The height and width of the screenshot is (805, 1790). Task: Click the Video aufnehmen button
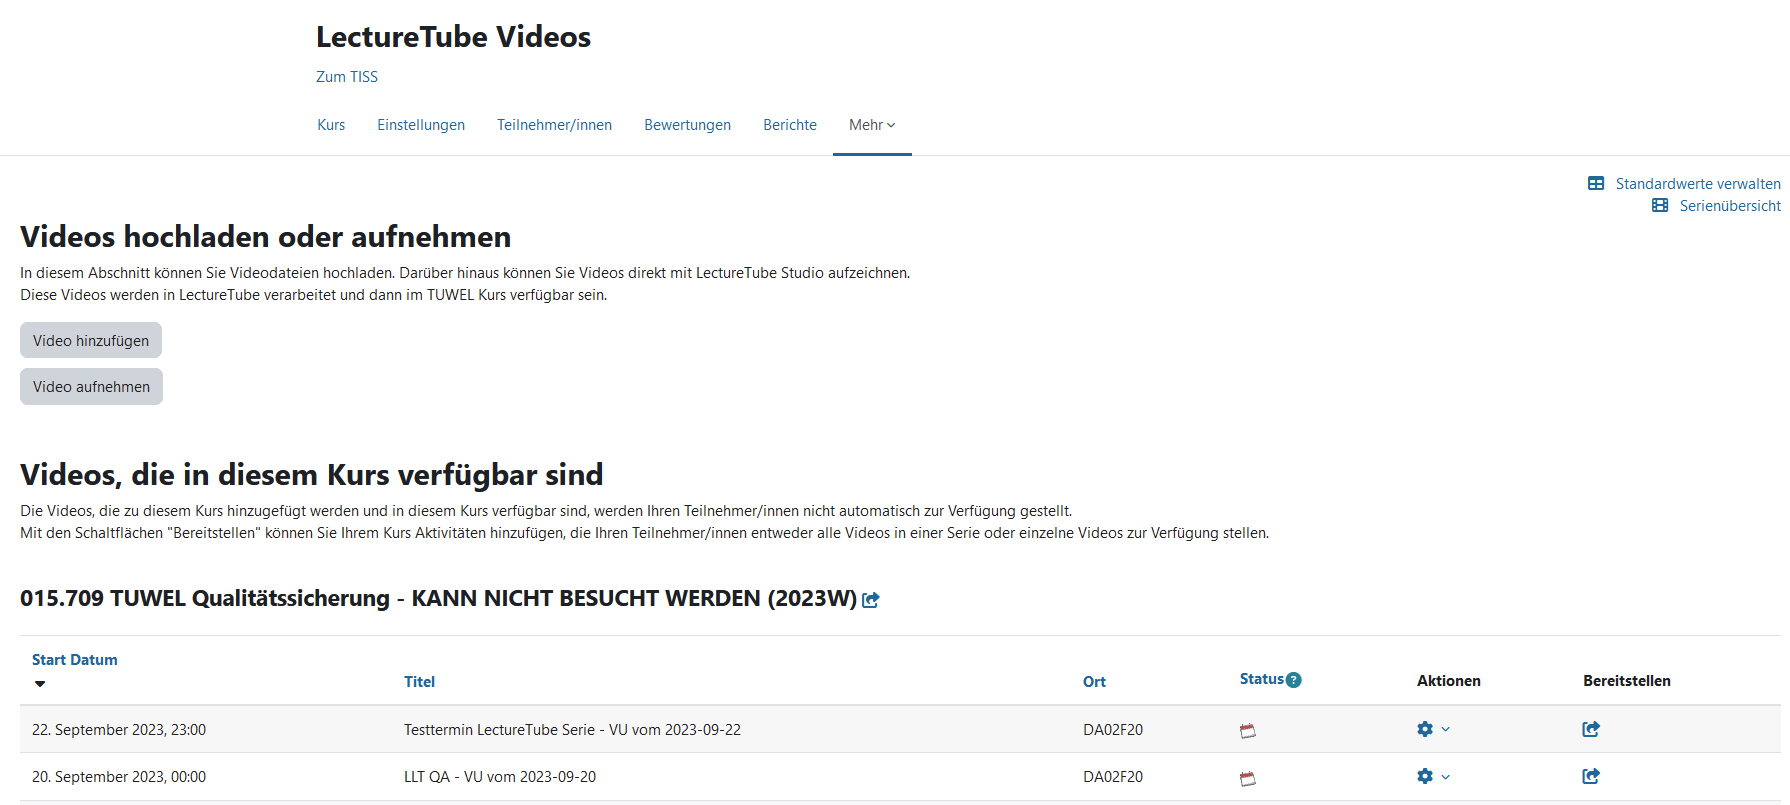[91, 386]
